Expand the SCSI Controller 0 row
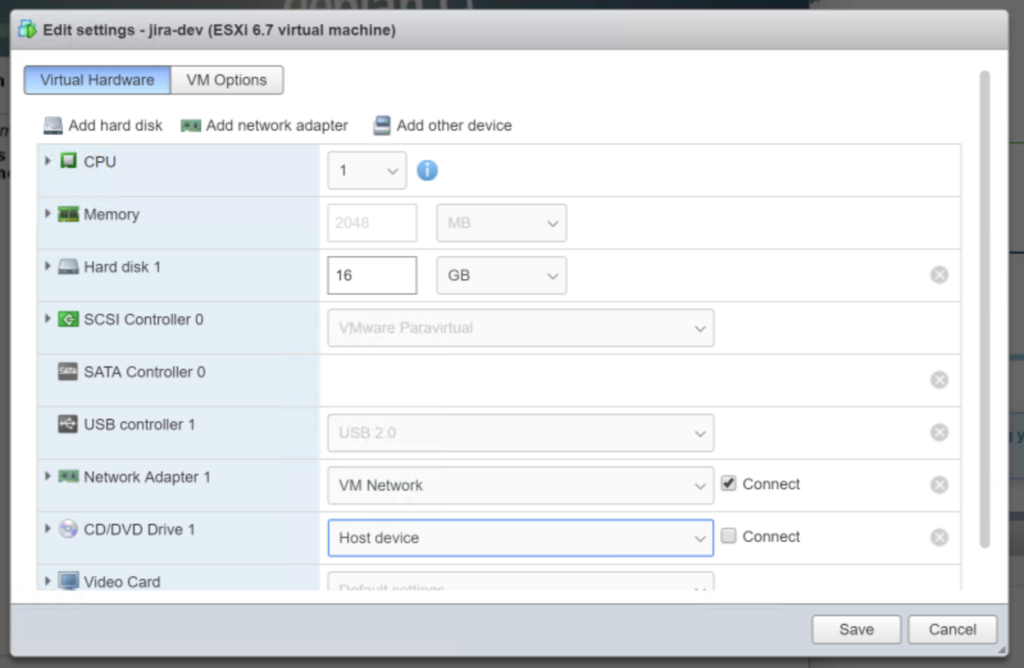 [x=48, y=319]
